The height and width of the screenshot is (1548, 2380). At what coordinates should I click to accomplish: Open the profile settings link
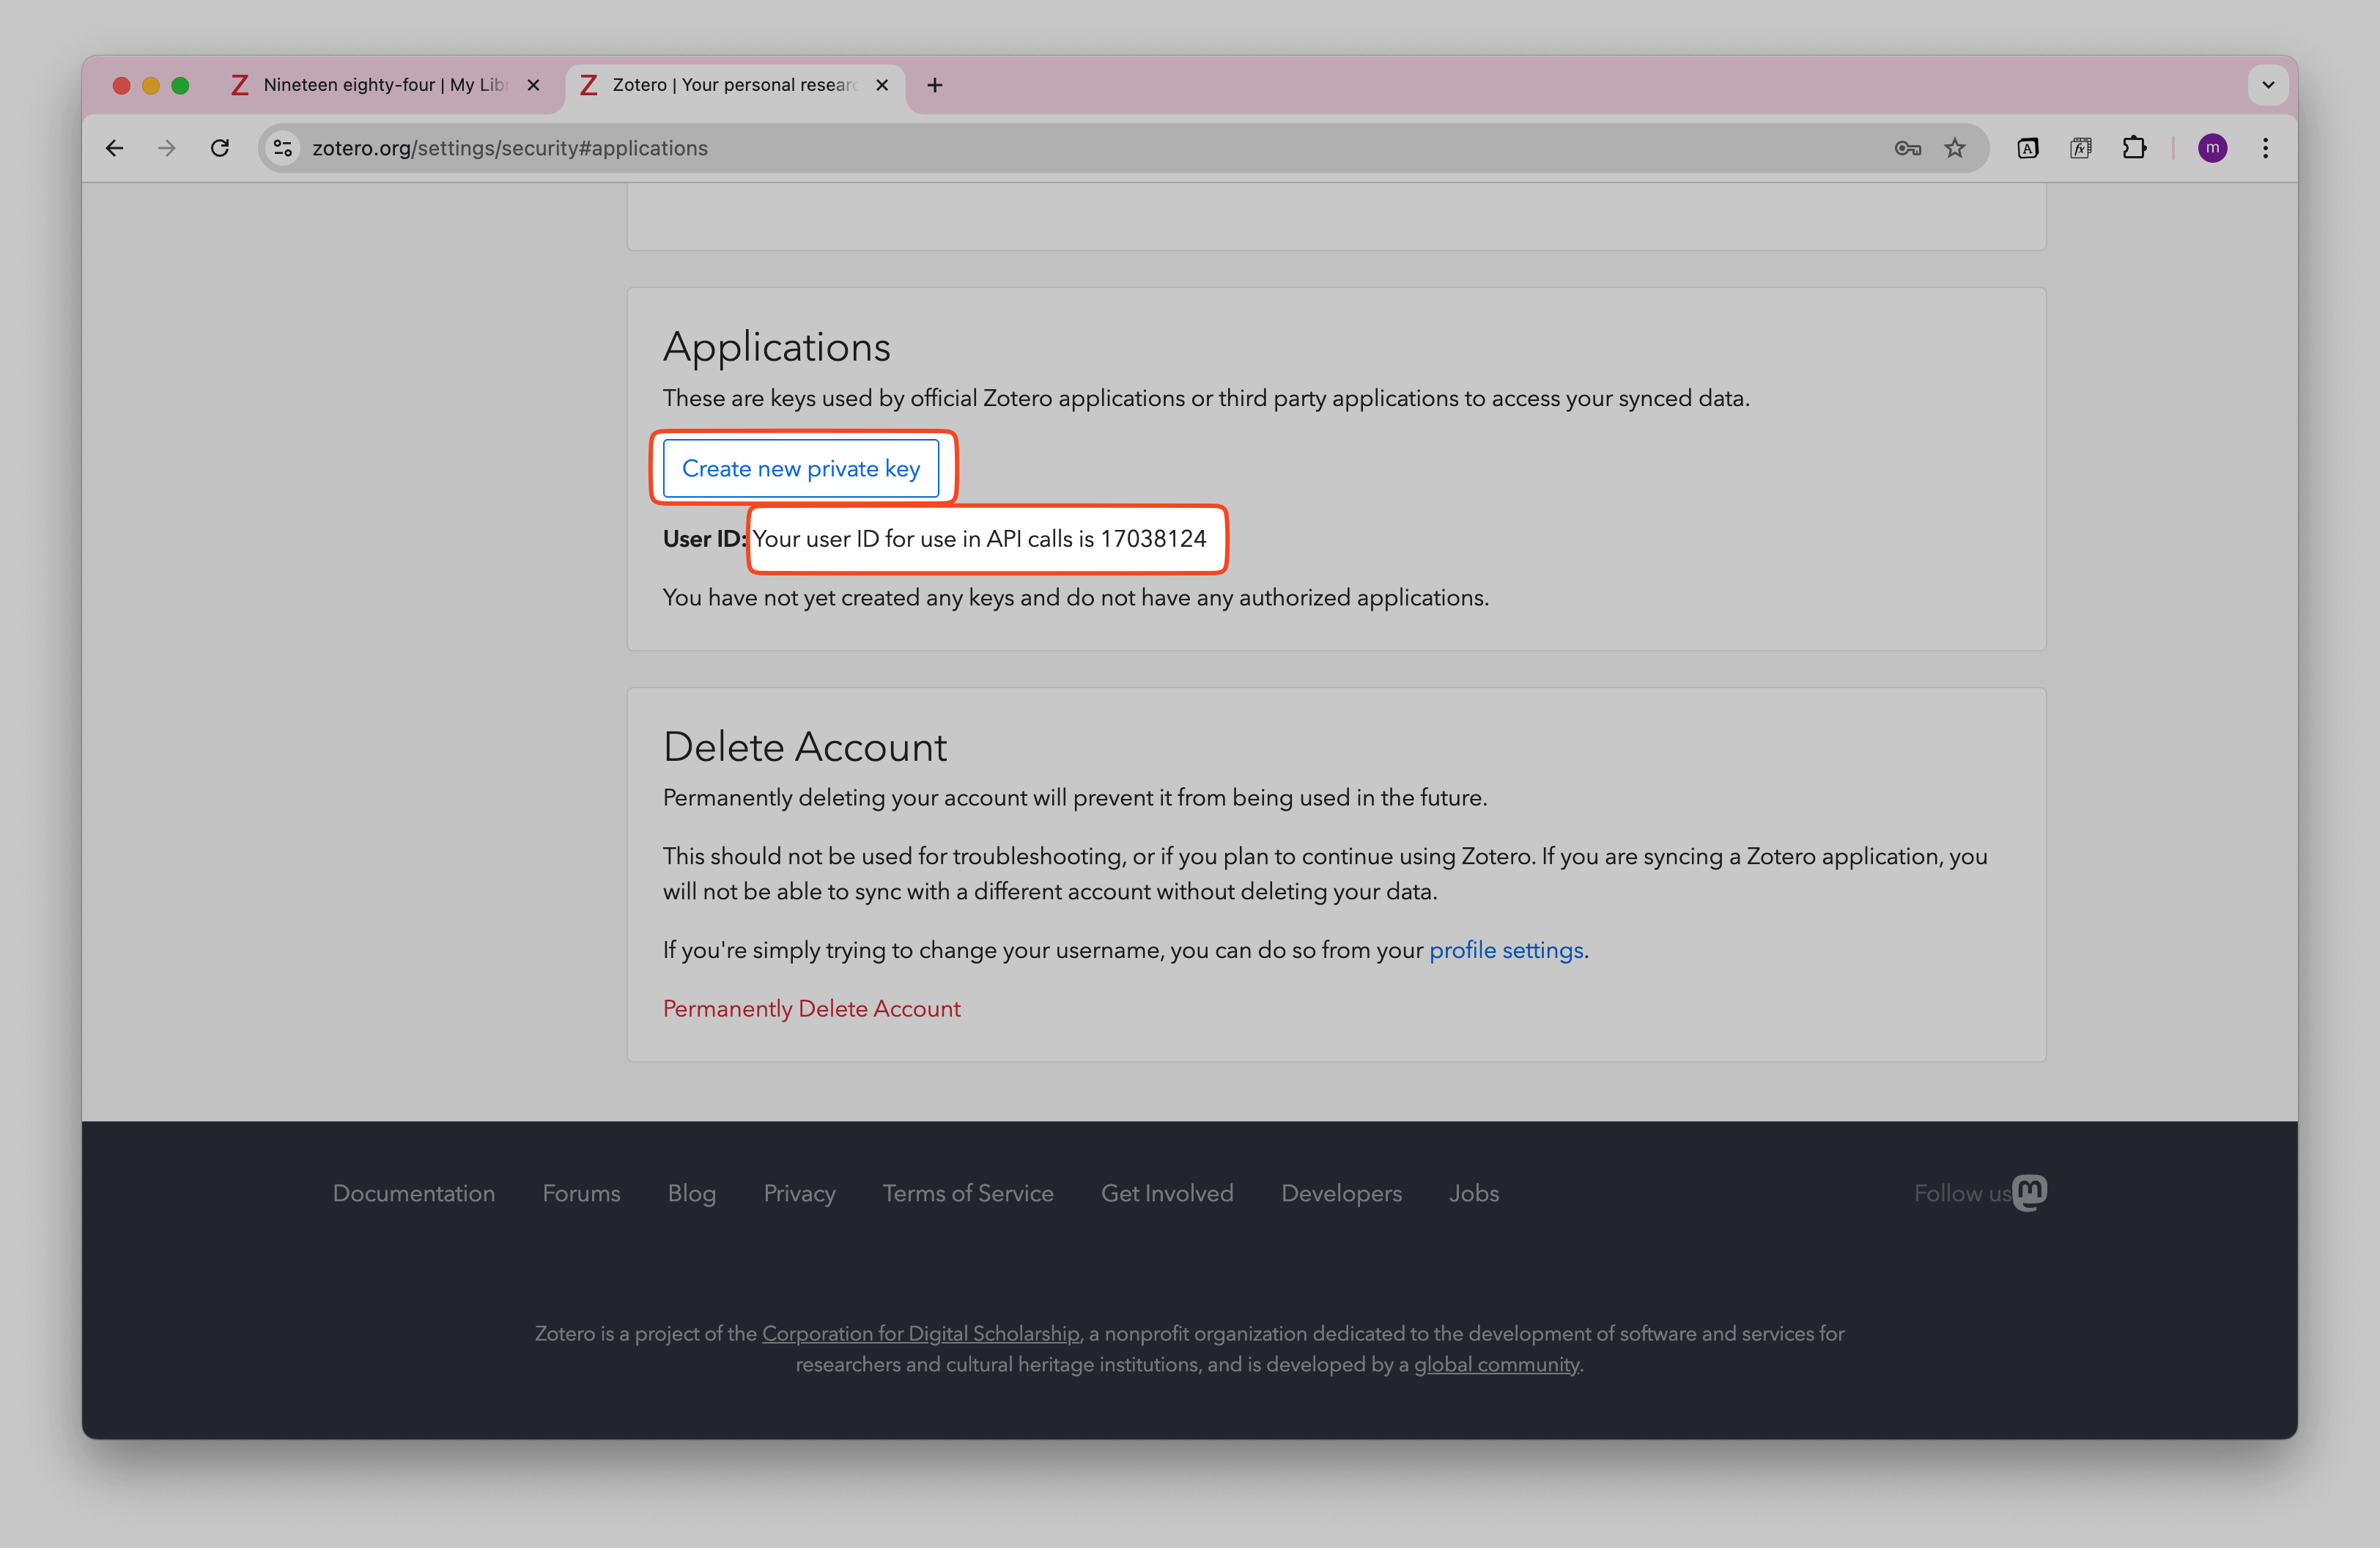pos(1506,950)
